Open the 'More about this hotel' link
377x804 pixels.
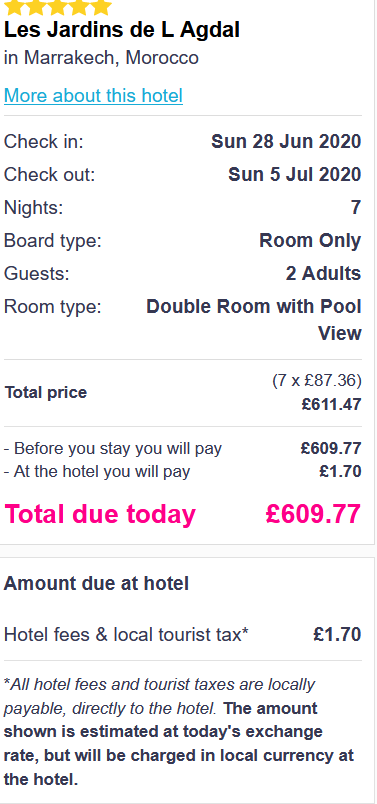coord(93,96)
